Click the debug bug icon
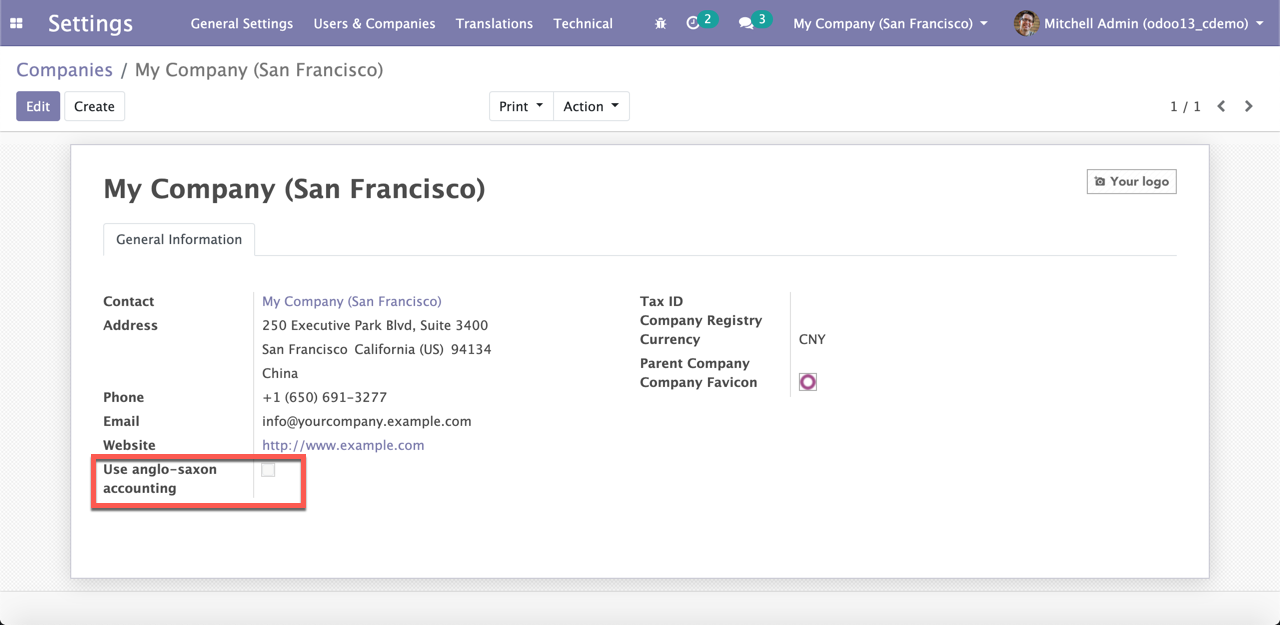Viewport: 1280px width, 625px height. point(660,23)
